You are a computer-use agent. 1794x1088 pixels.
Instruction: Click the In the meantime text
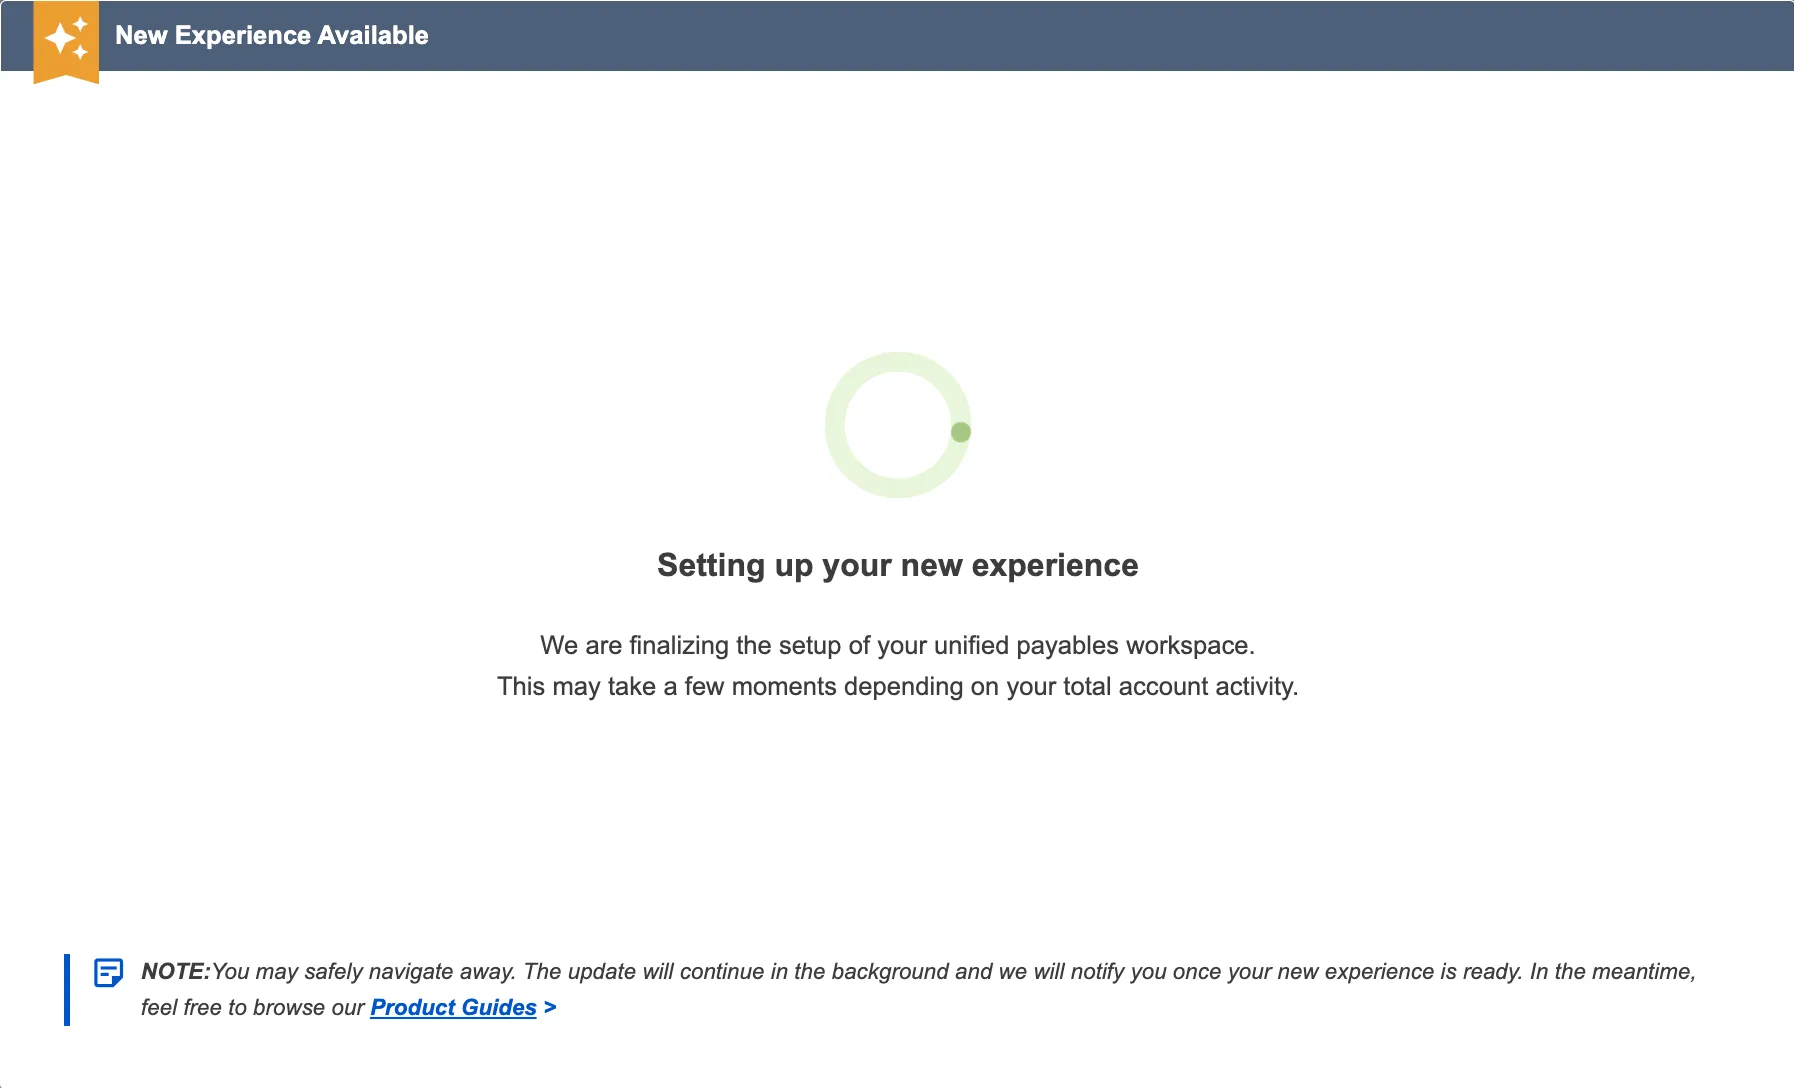[x=1612, y=971]
